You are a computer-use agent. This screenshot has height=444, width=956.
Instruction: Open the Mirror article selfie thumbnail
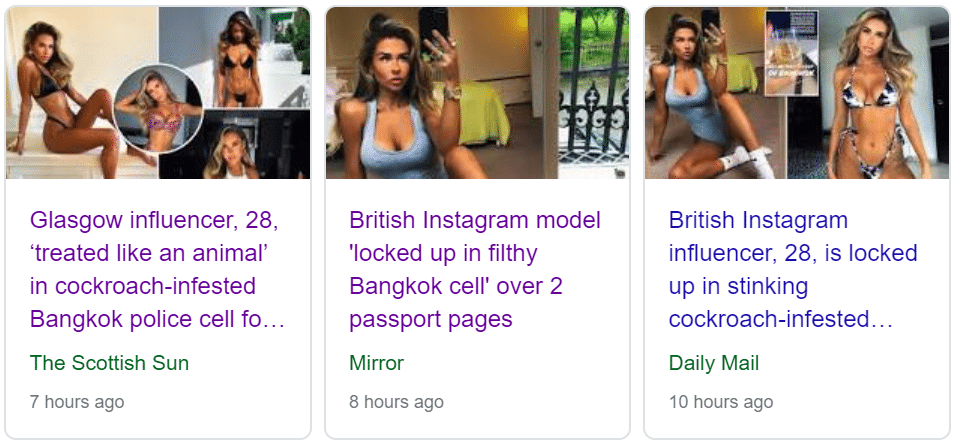click(477, 93)
